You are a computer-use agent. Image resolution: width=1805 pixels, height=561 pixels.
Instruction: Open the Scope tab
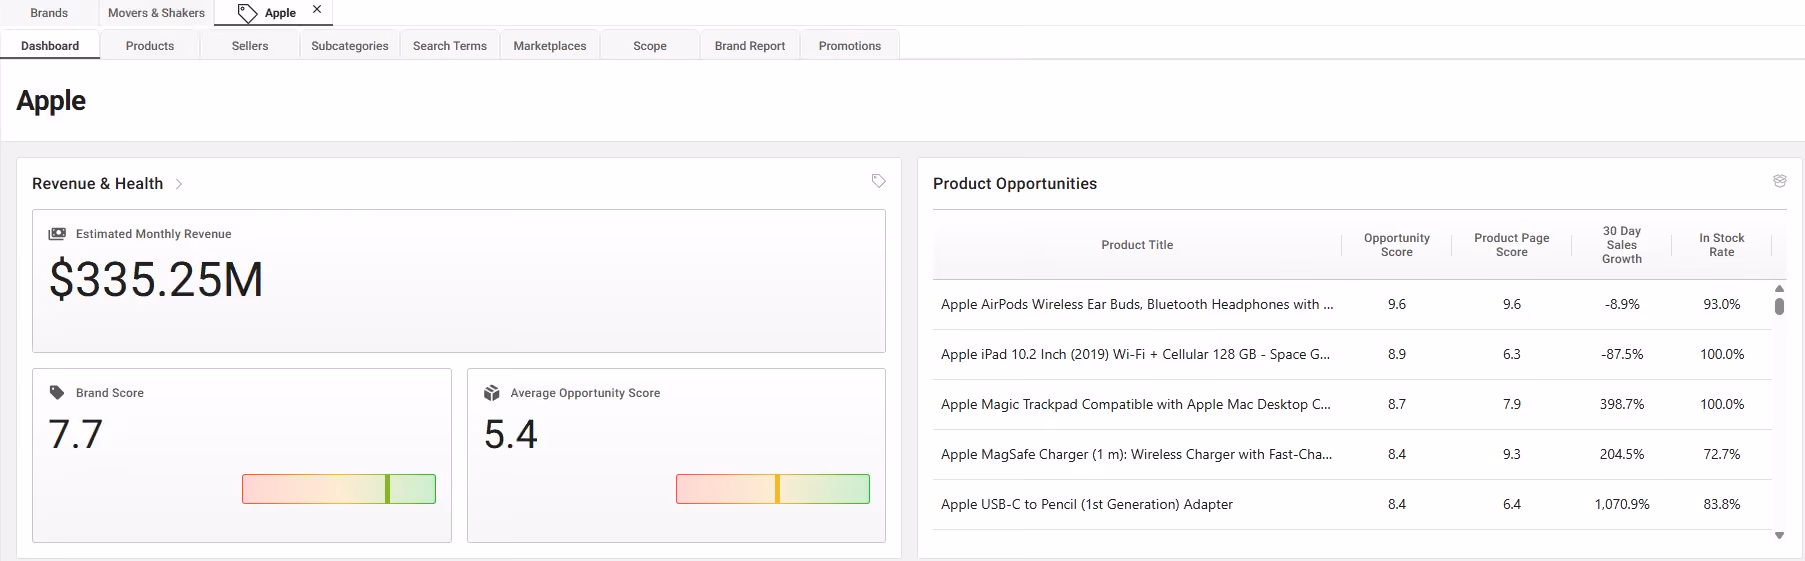click(x=650, y=46)
